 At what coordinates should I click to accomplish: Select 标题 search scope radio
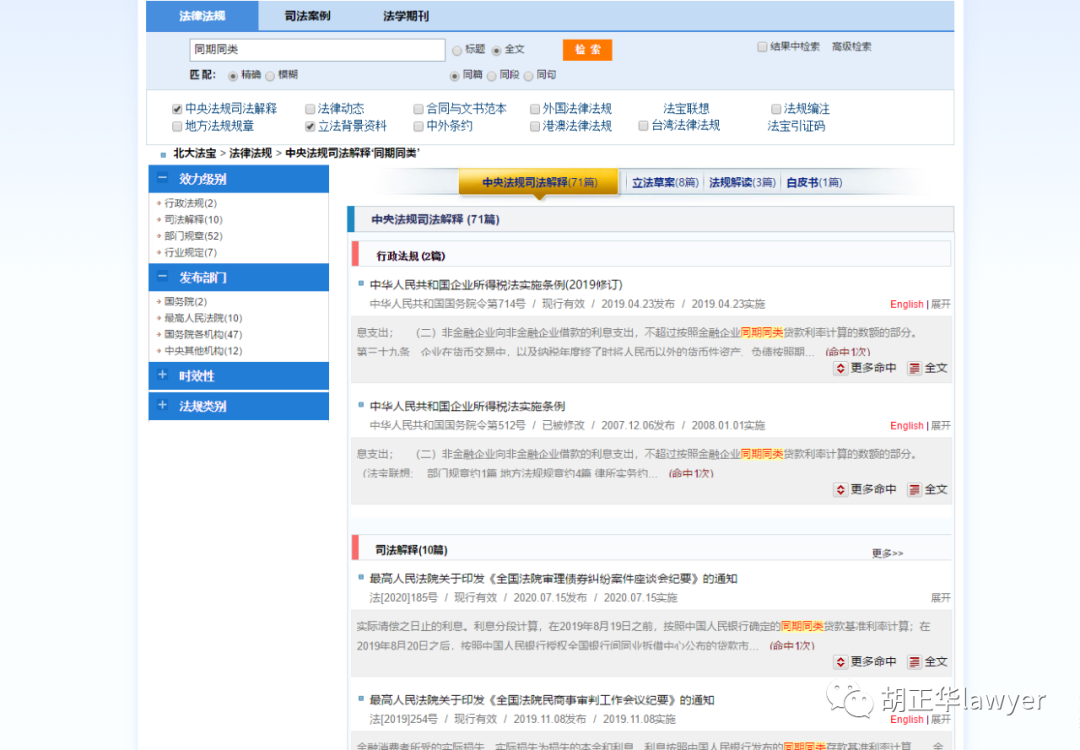pos(457,50)
